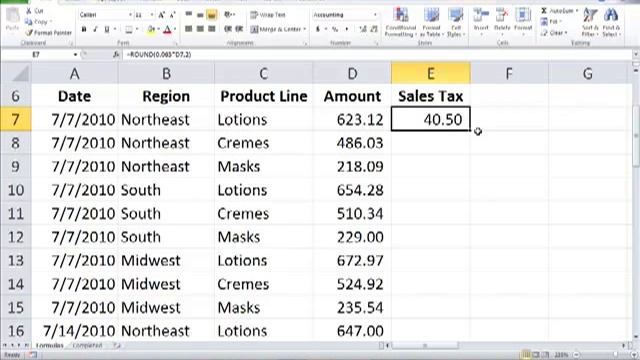
Task: Click Delete cells button
Action: tap(502, 21)
